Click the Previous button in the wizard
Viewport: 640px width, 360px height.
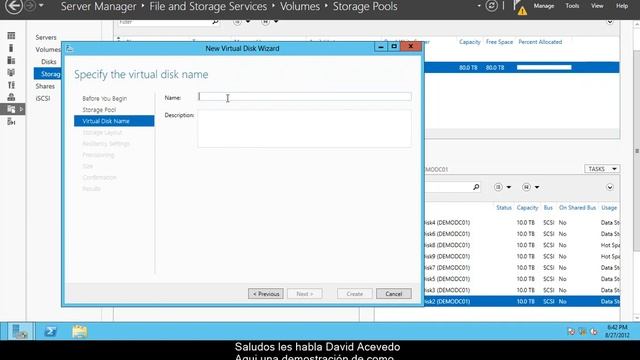(266, 294)
